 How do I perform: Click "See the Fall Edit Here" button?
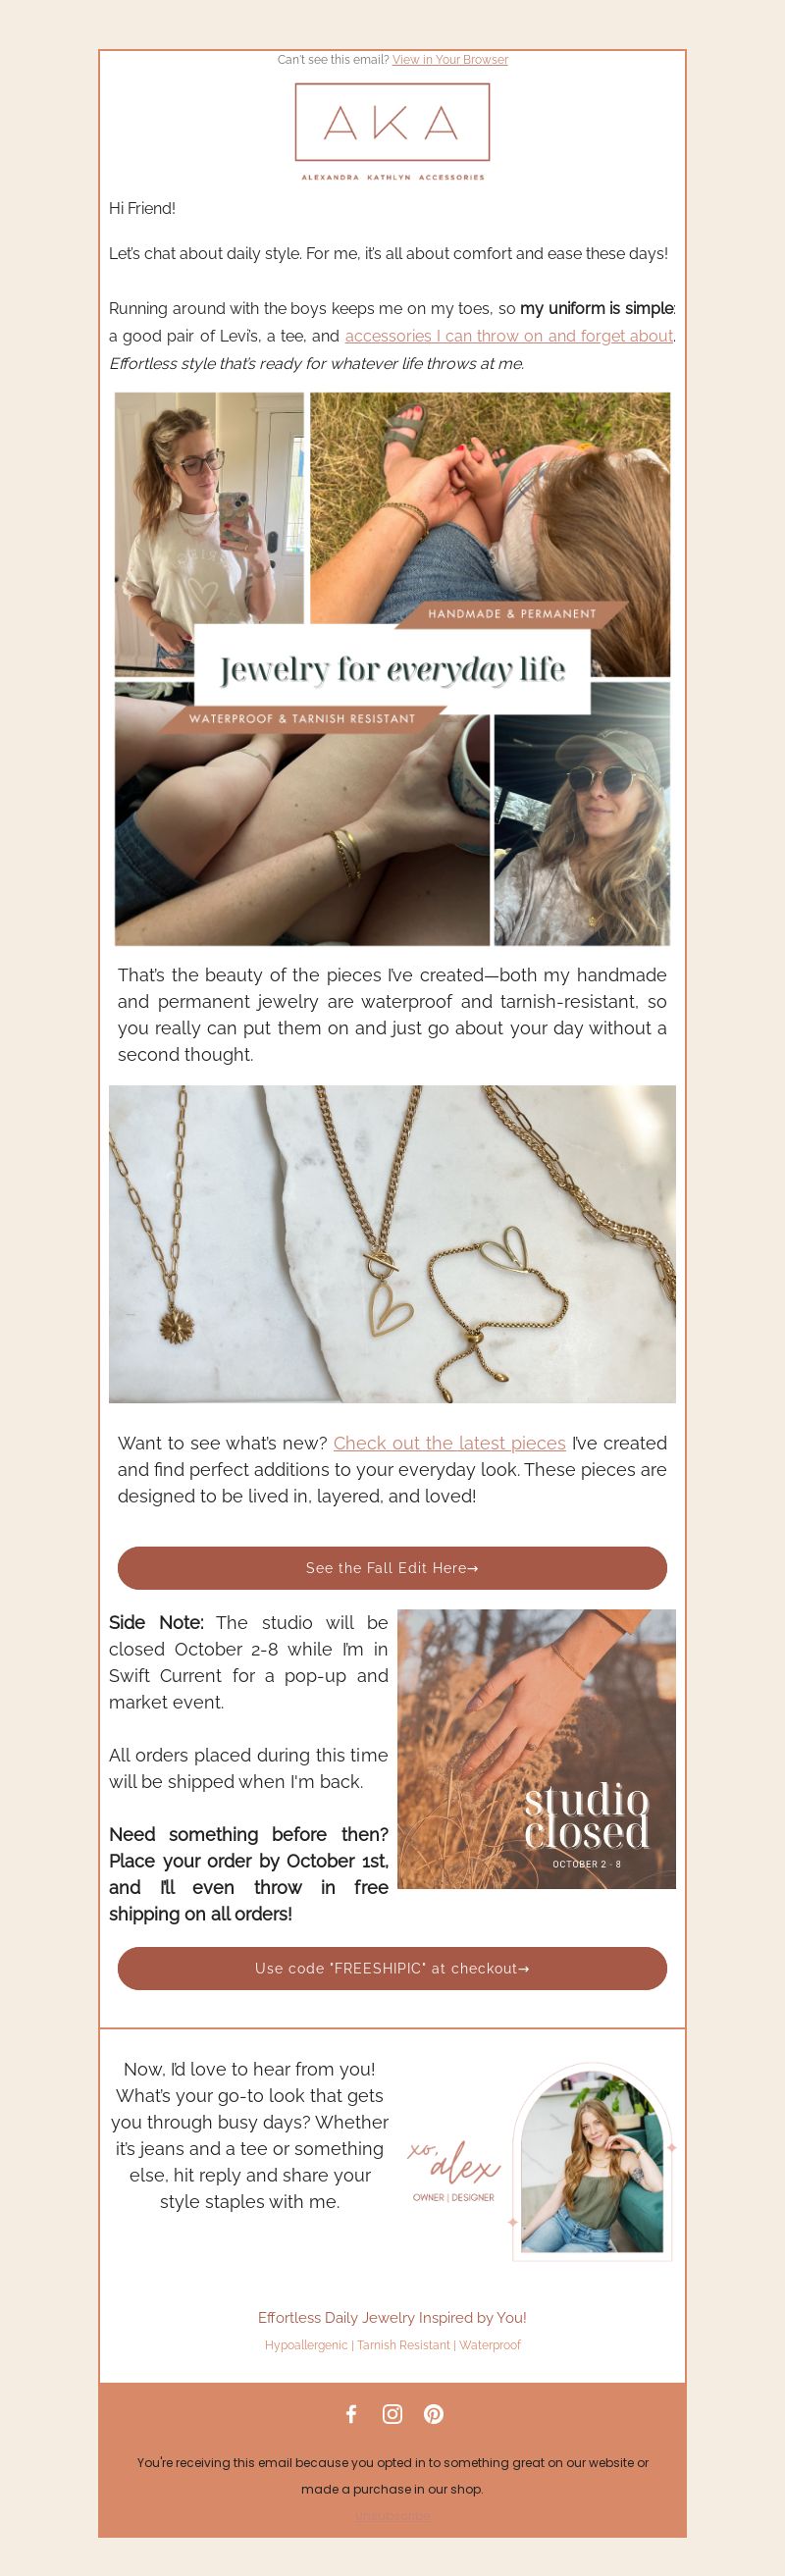(392, 1568)
